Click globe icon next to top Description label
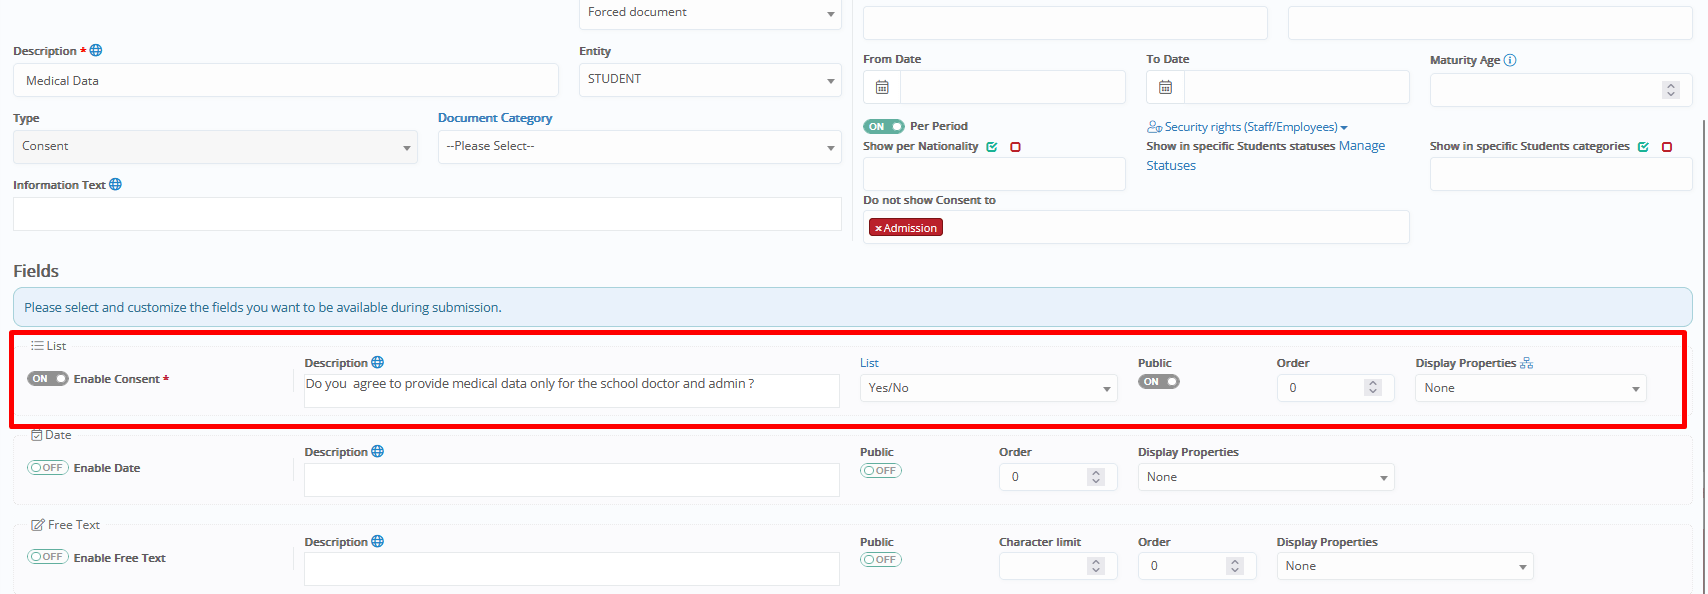Image resolution: width=1708 pixels, height=594 pixels. tap(96, 51)
